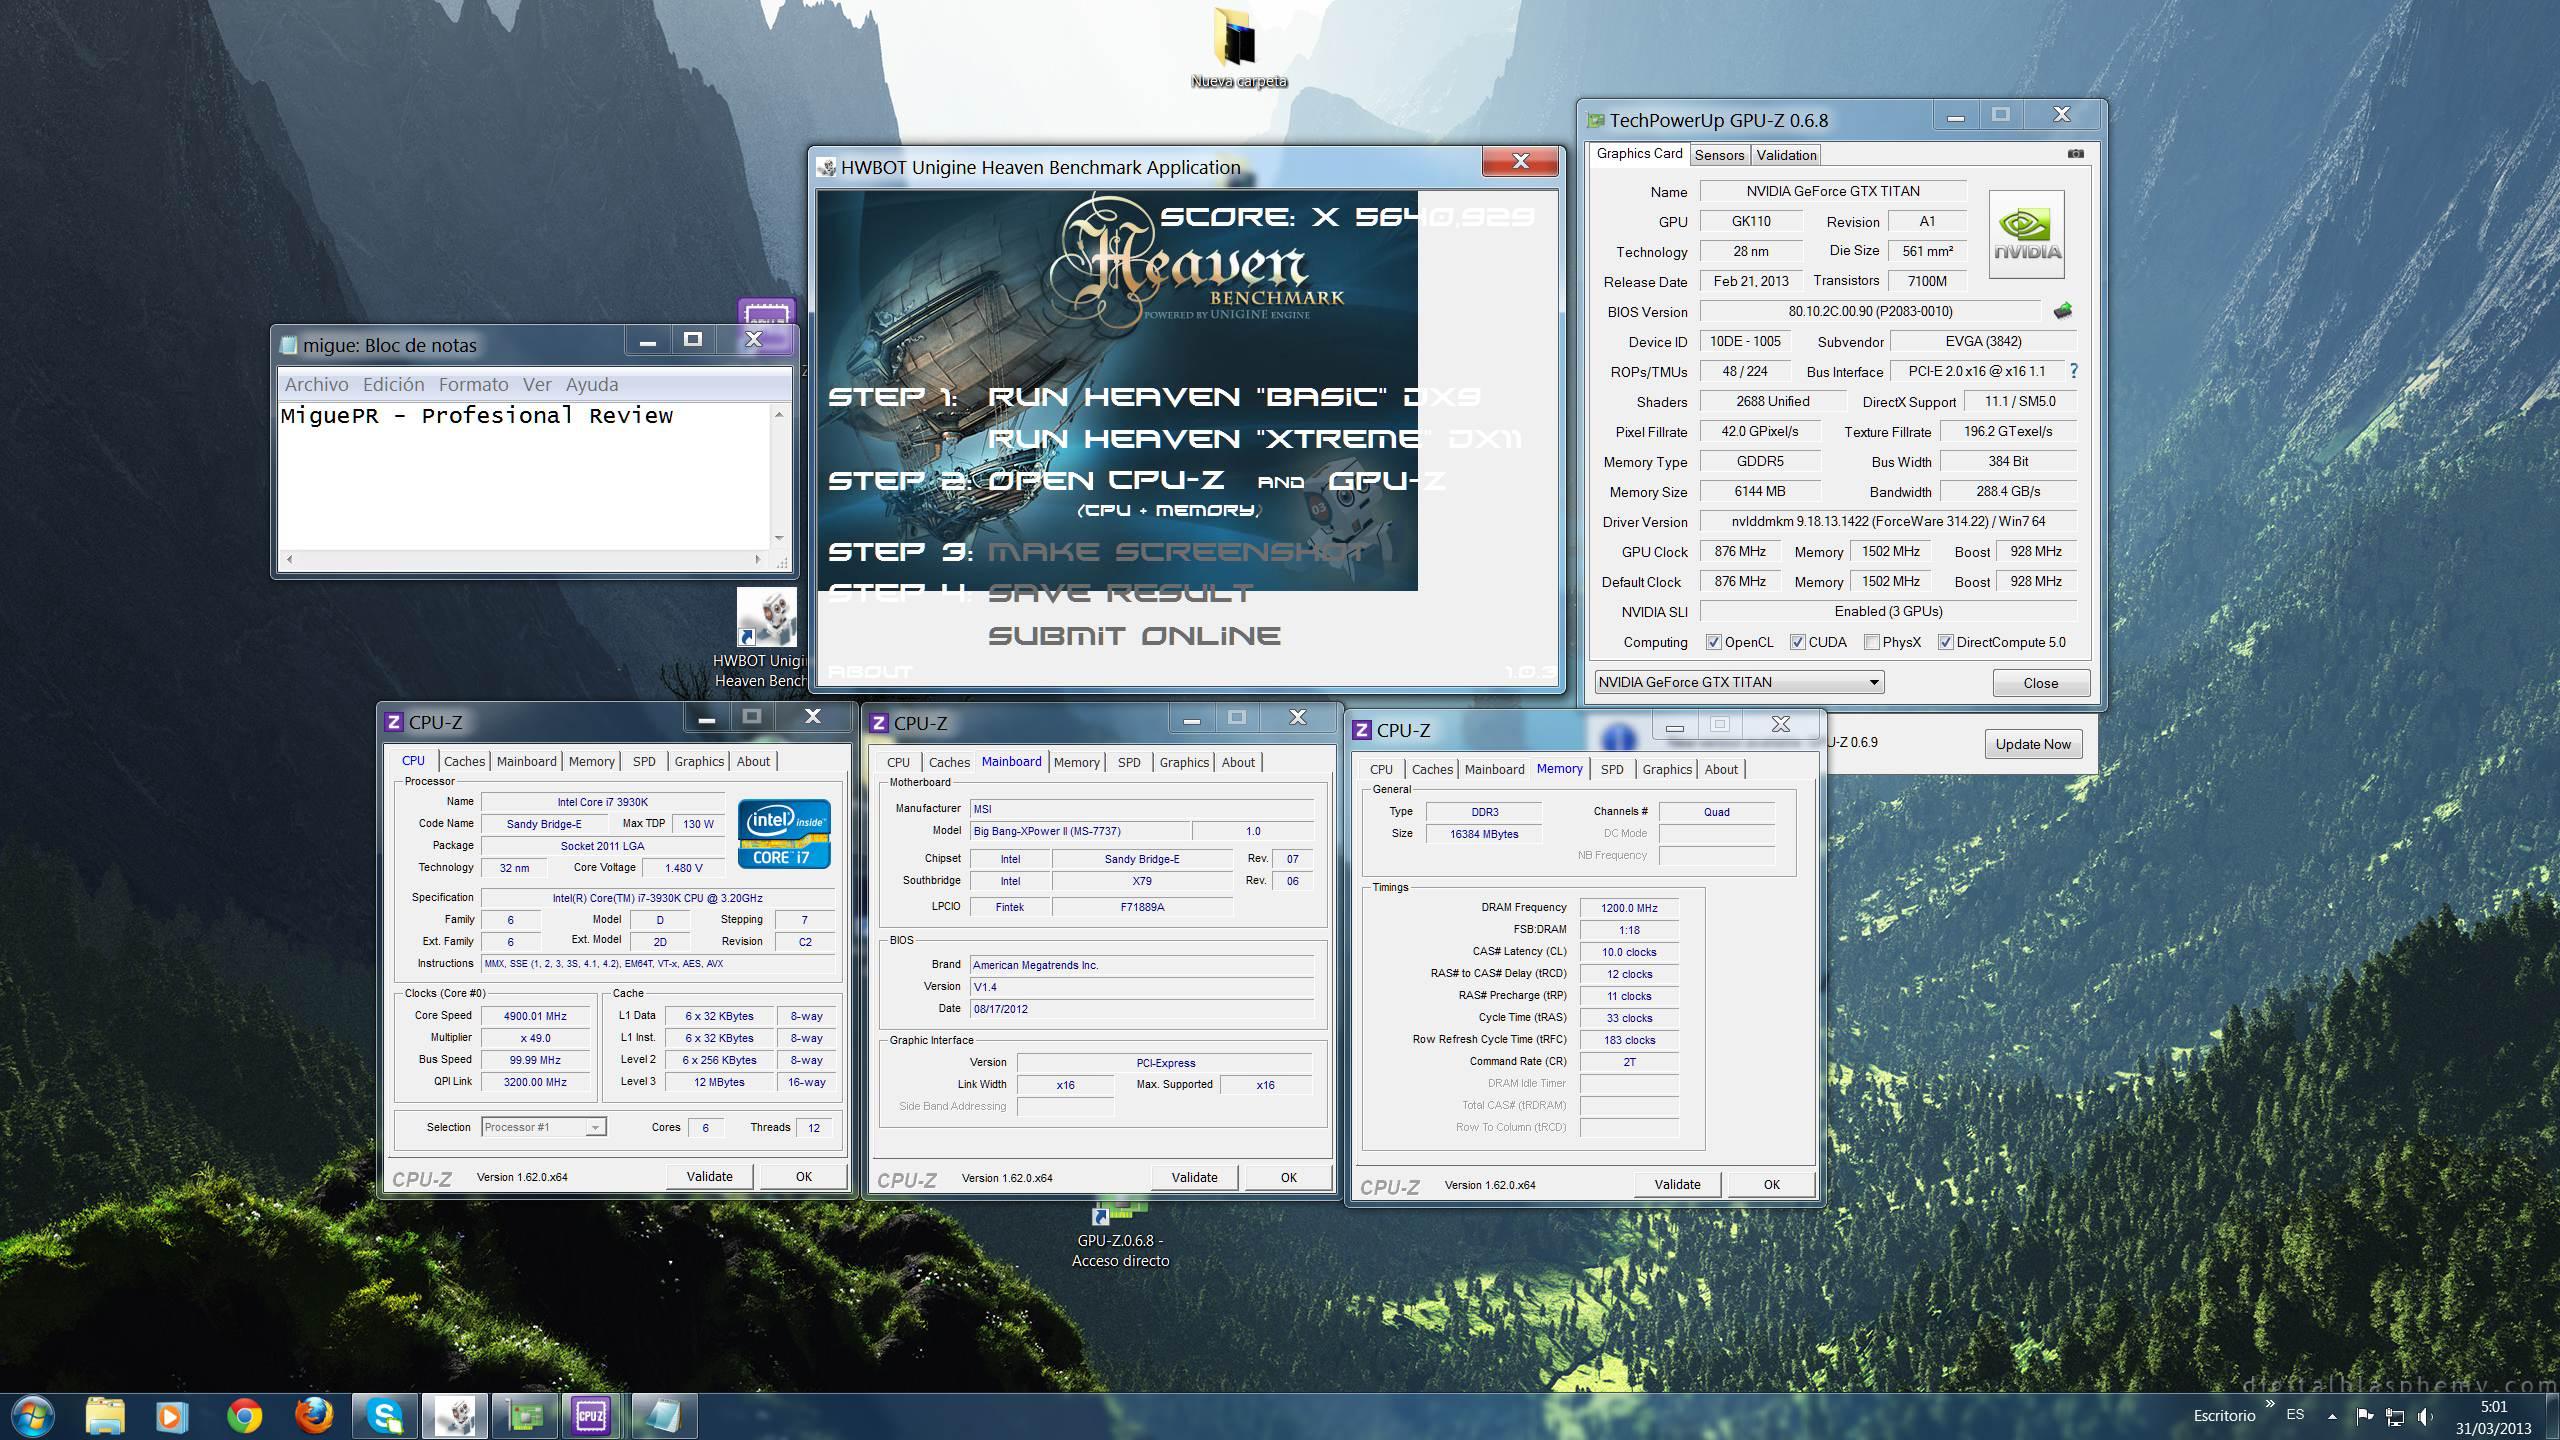Click the network tray icon
Viewport: 2560px width, 1440px height.
(2395, 1416)
